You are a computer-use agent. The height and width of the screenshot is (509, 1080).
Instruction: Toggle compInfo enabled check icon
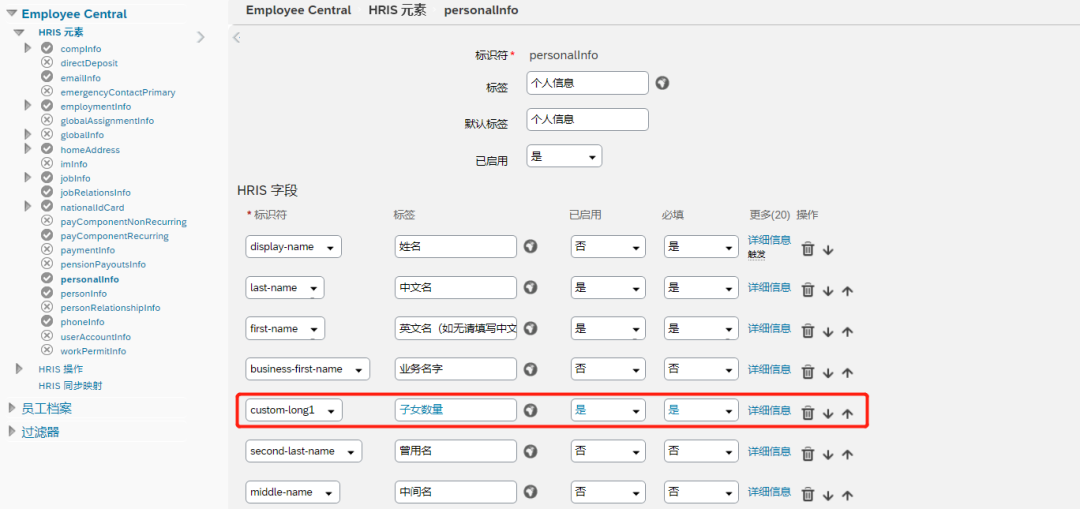(47, 48)
